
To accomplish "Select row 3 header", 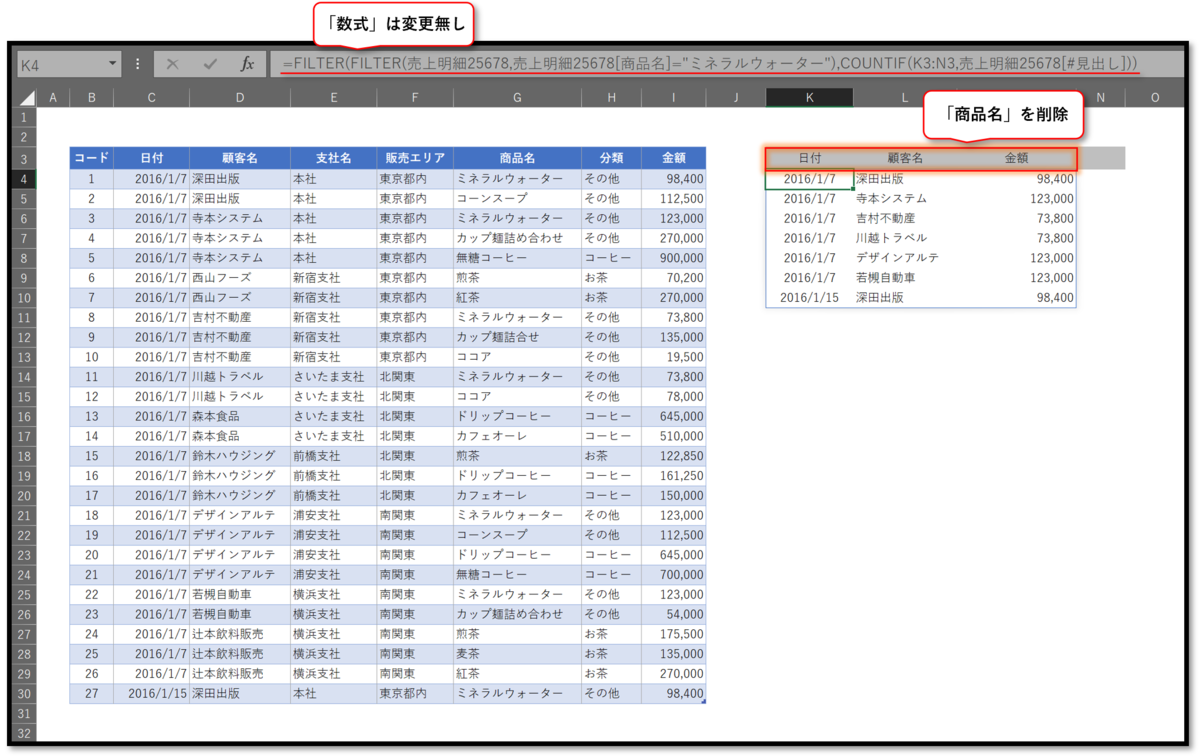I will pyautogui.click(x=24, y=158).
